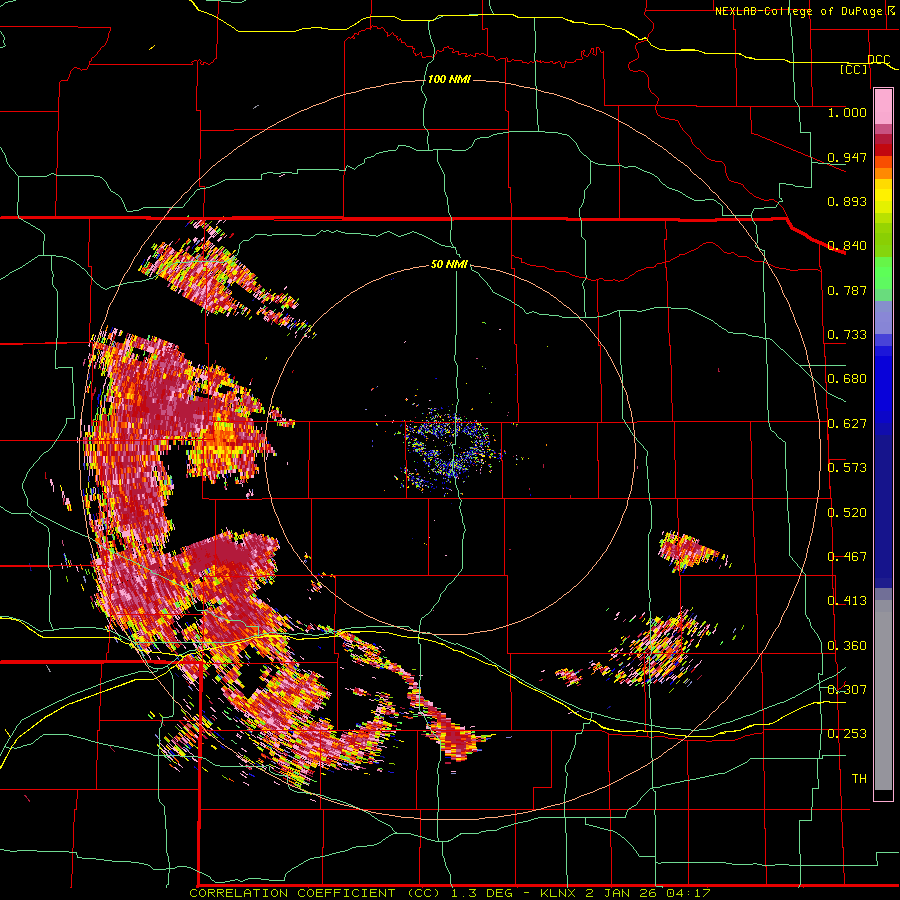This screenshot has height=900, width=900.
Task: Click the CORRELATION COEFFICIENT caption at the bottom
Action: point(449,893)
